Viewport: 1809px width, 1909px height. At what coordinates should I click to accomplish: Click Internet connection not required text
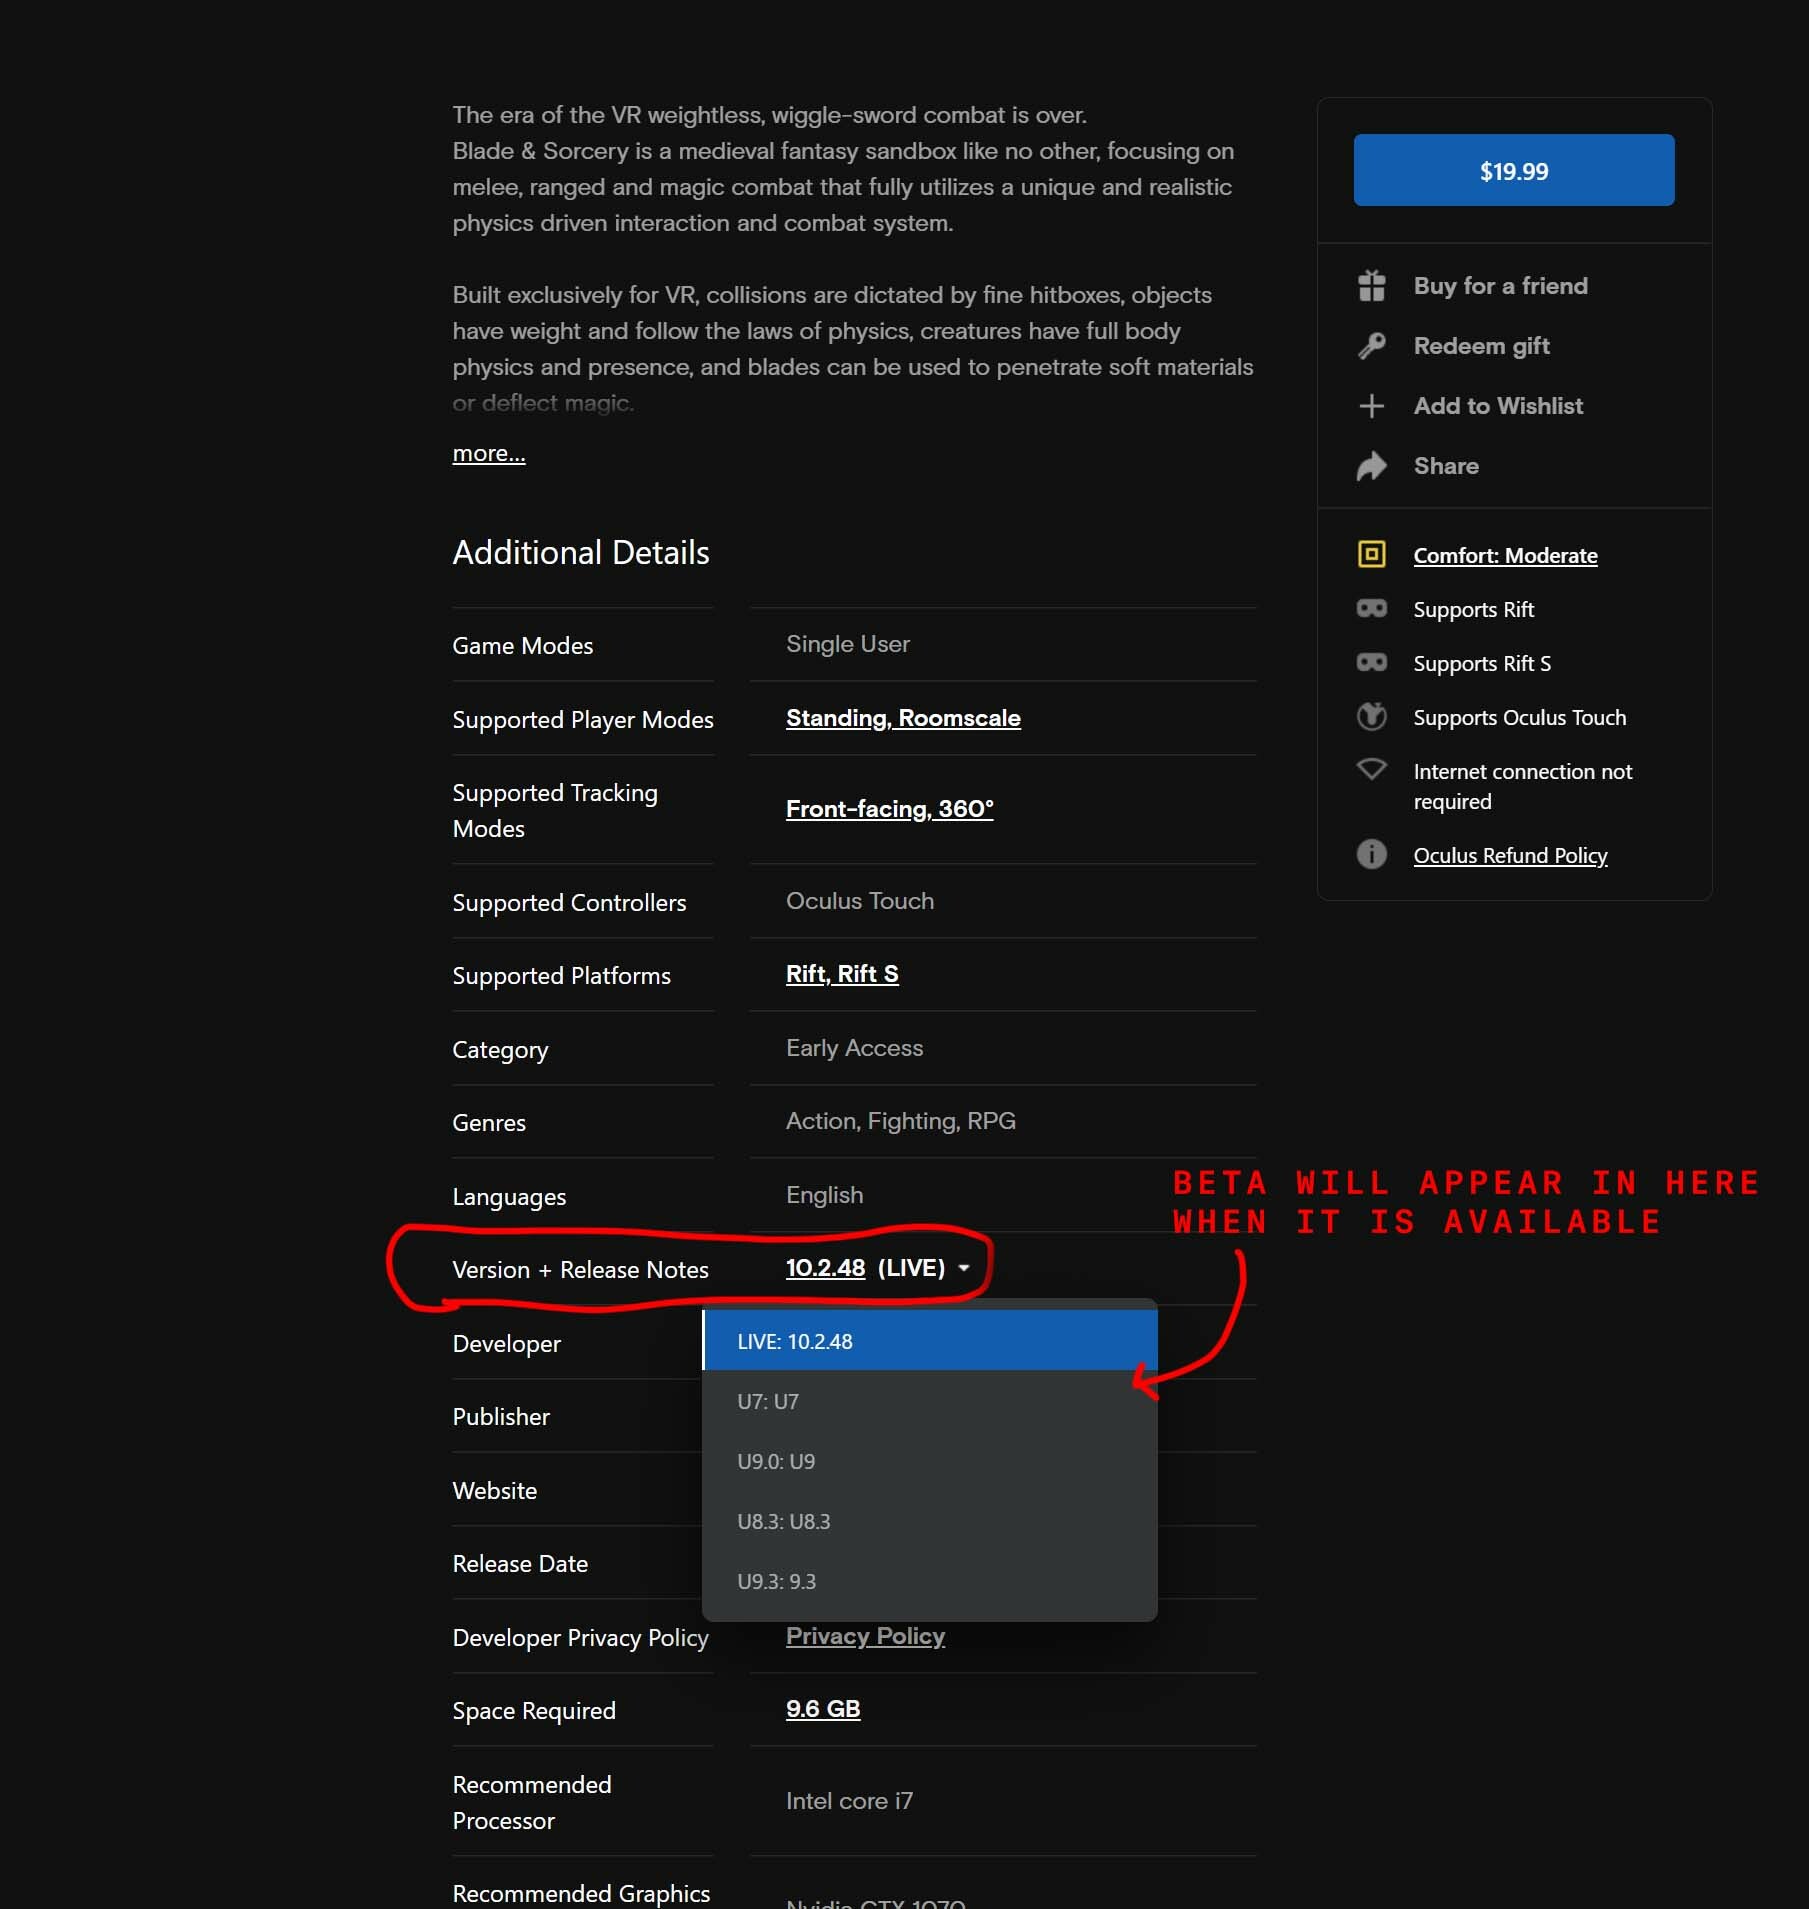coord(1522,787)
